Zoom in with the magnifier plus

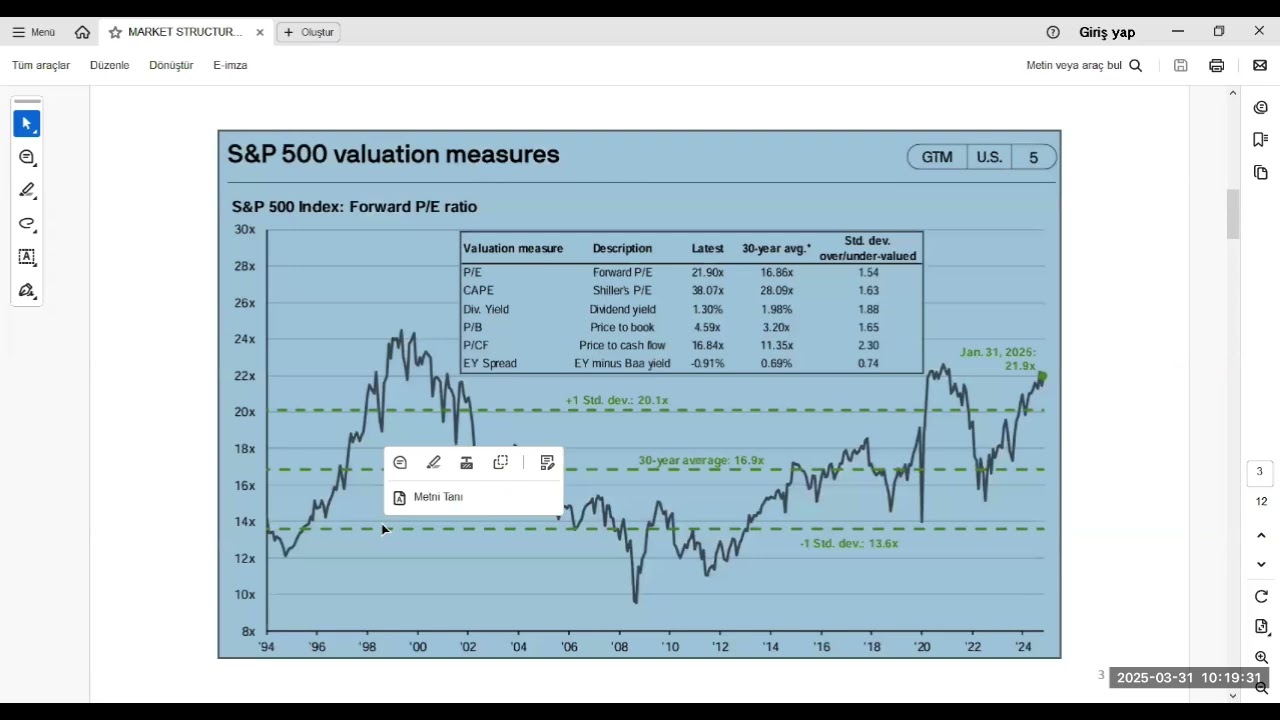1261,657
